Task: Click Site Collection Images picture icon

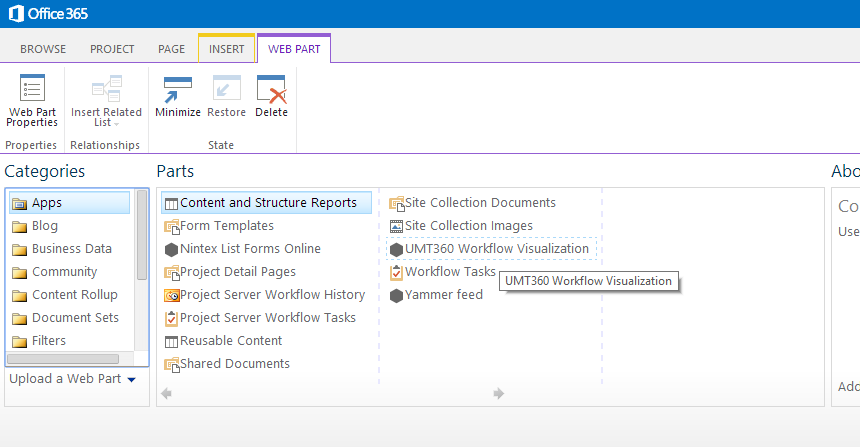Action: 396,226
